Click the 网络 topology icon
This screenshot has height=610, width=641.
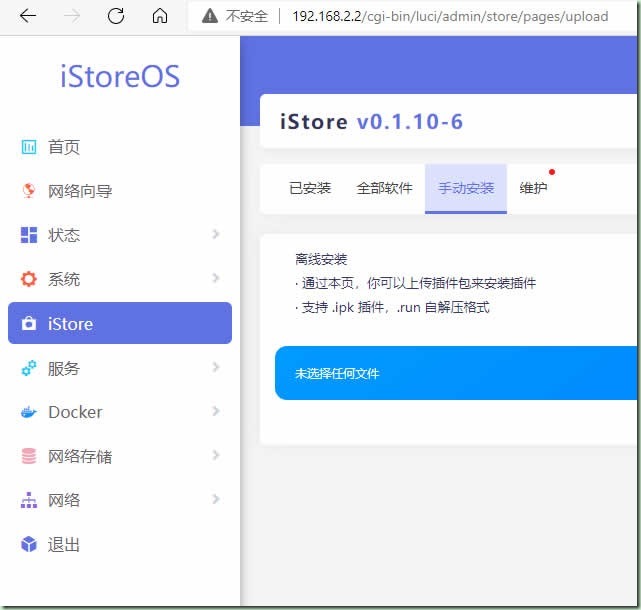pyautogui.click(x=29, y=500)
